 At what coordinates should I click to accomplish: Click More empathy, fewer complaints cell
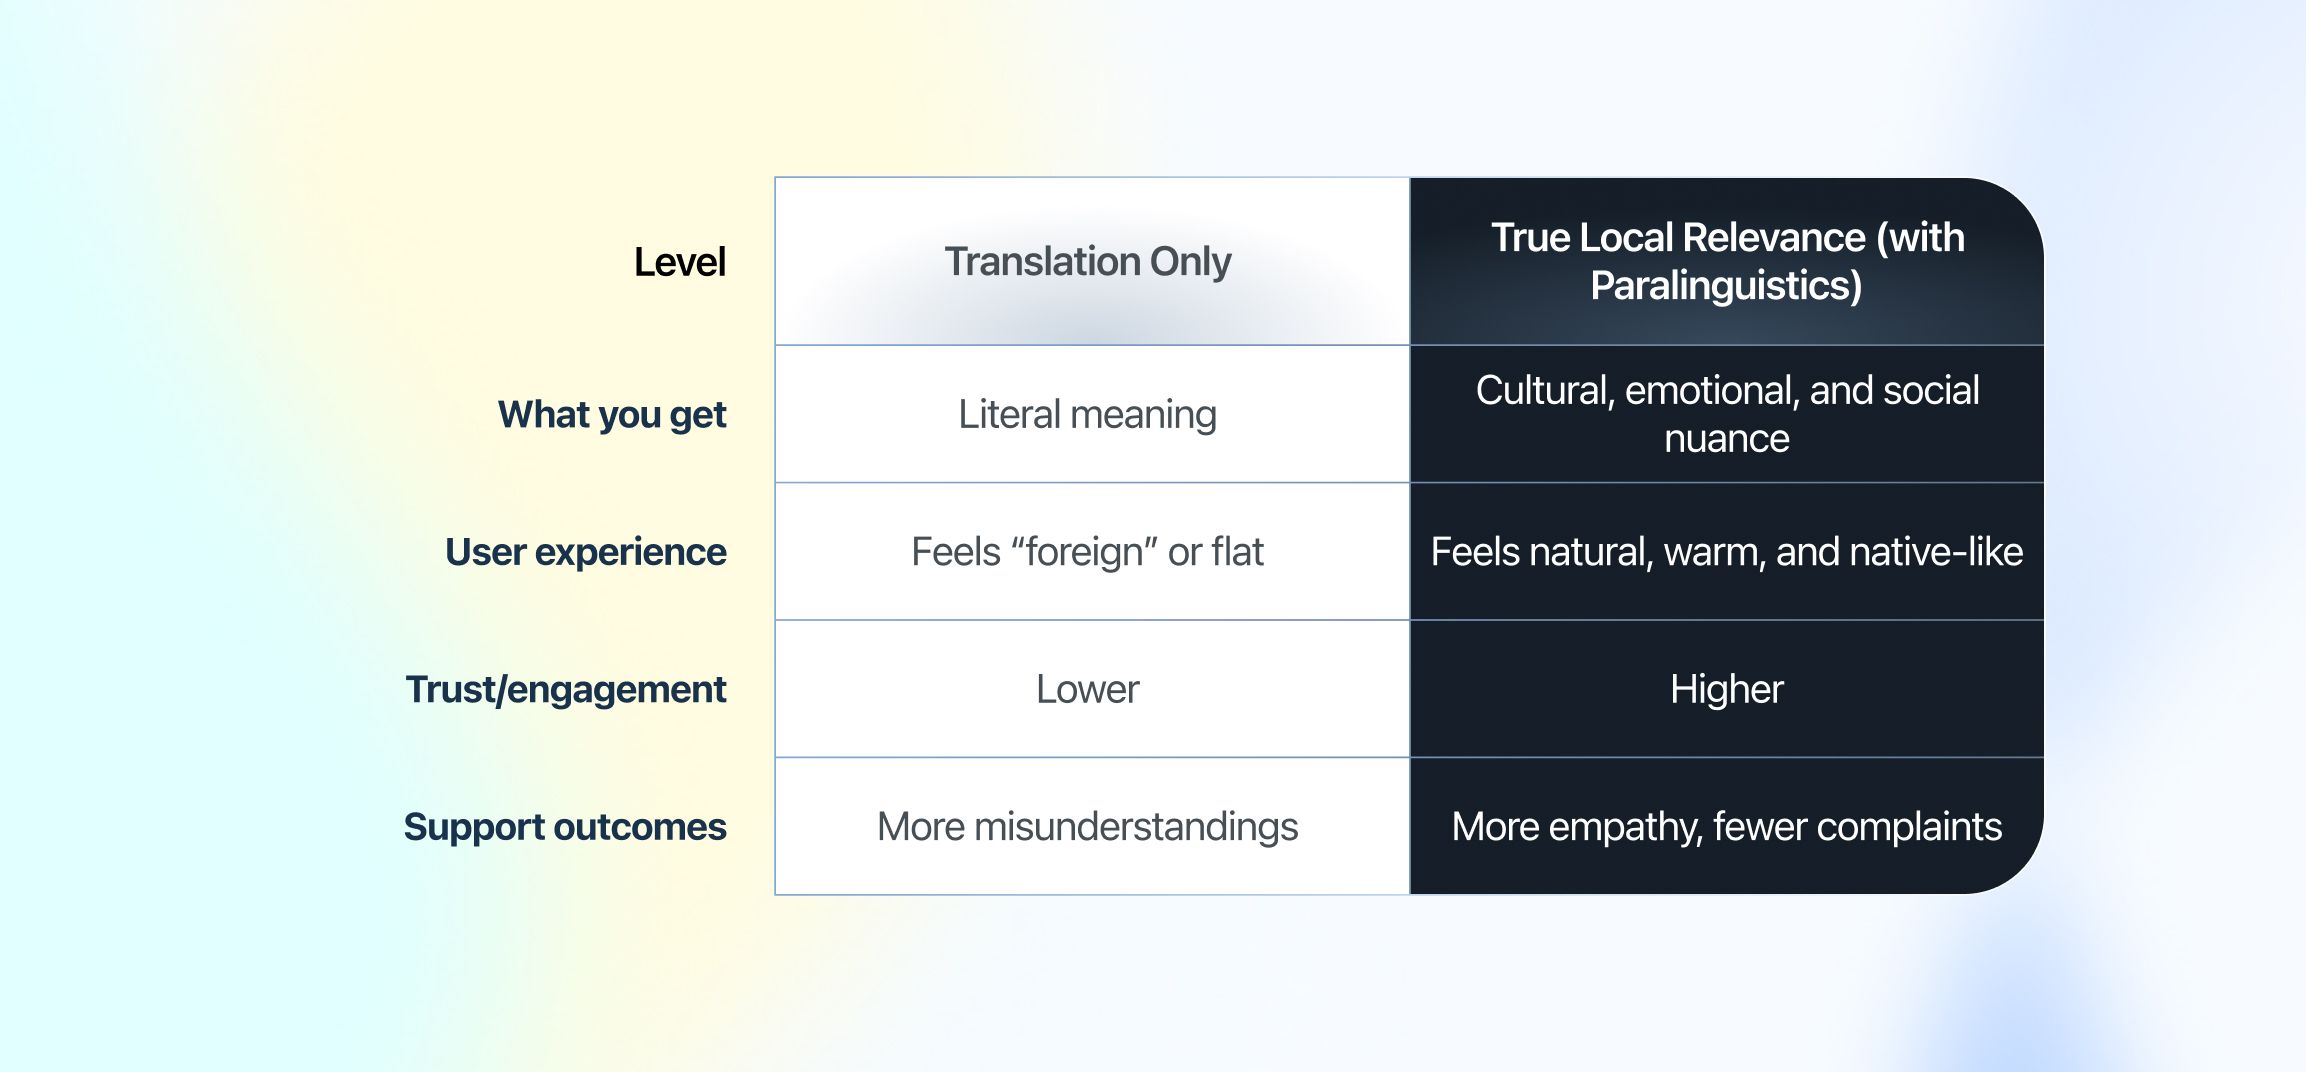pyautogui.click(x=1727, y=827)
